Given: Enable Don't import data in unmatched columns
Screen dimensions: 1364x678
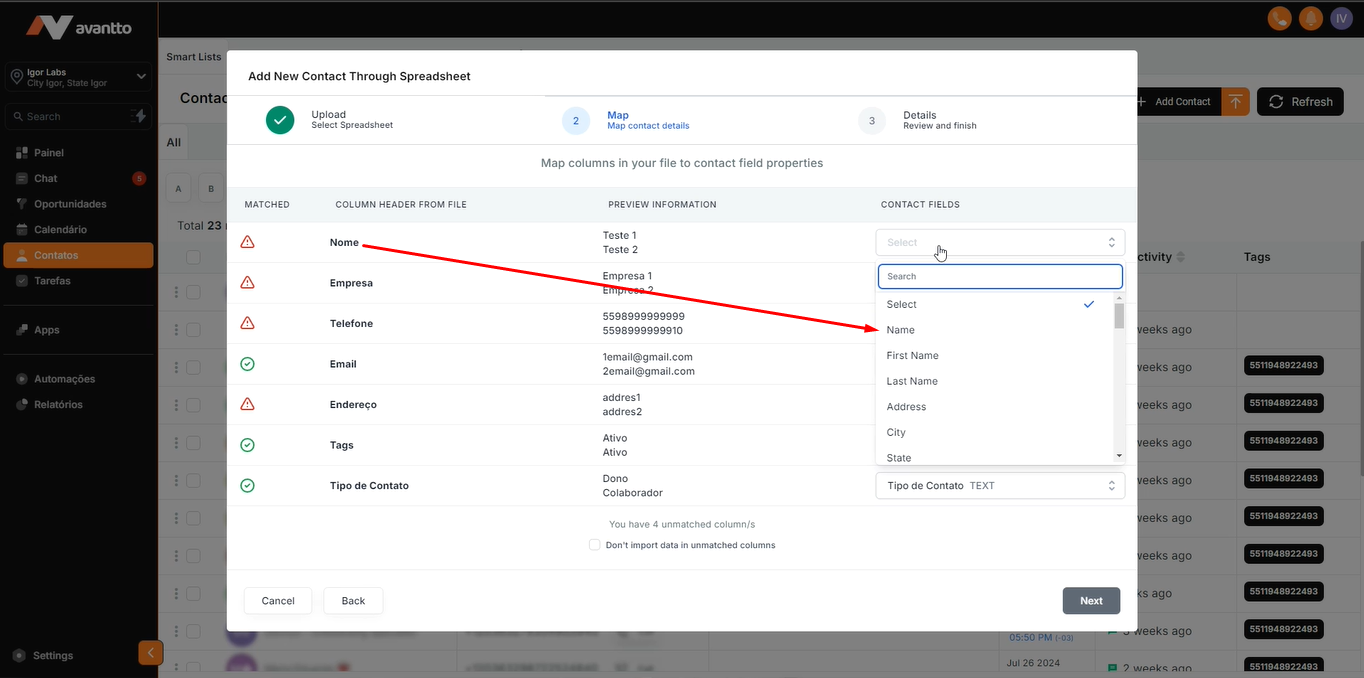Looking at the screenshot, I should [595, 545].
